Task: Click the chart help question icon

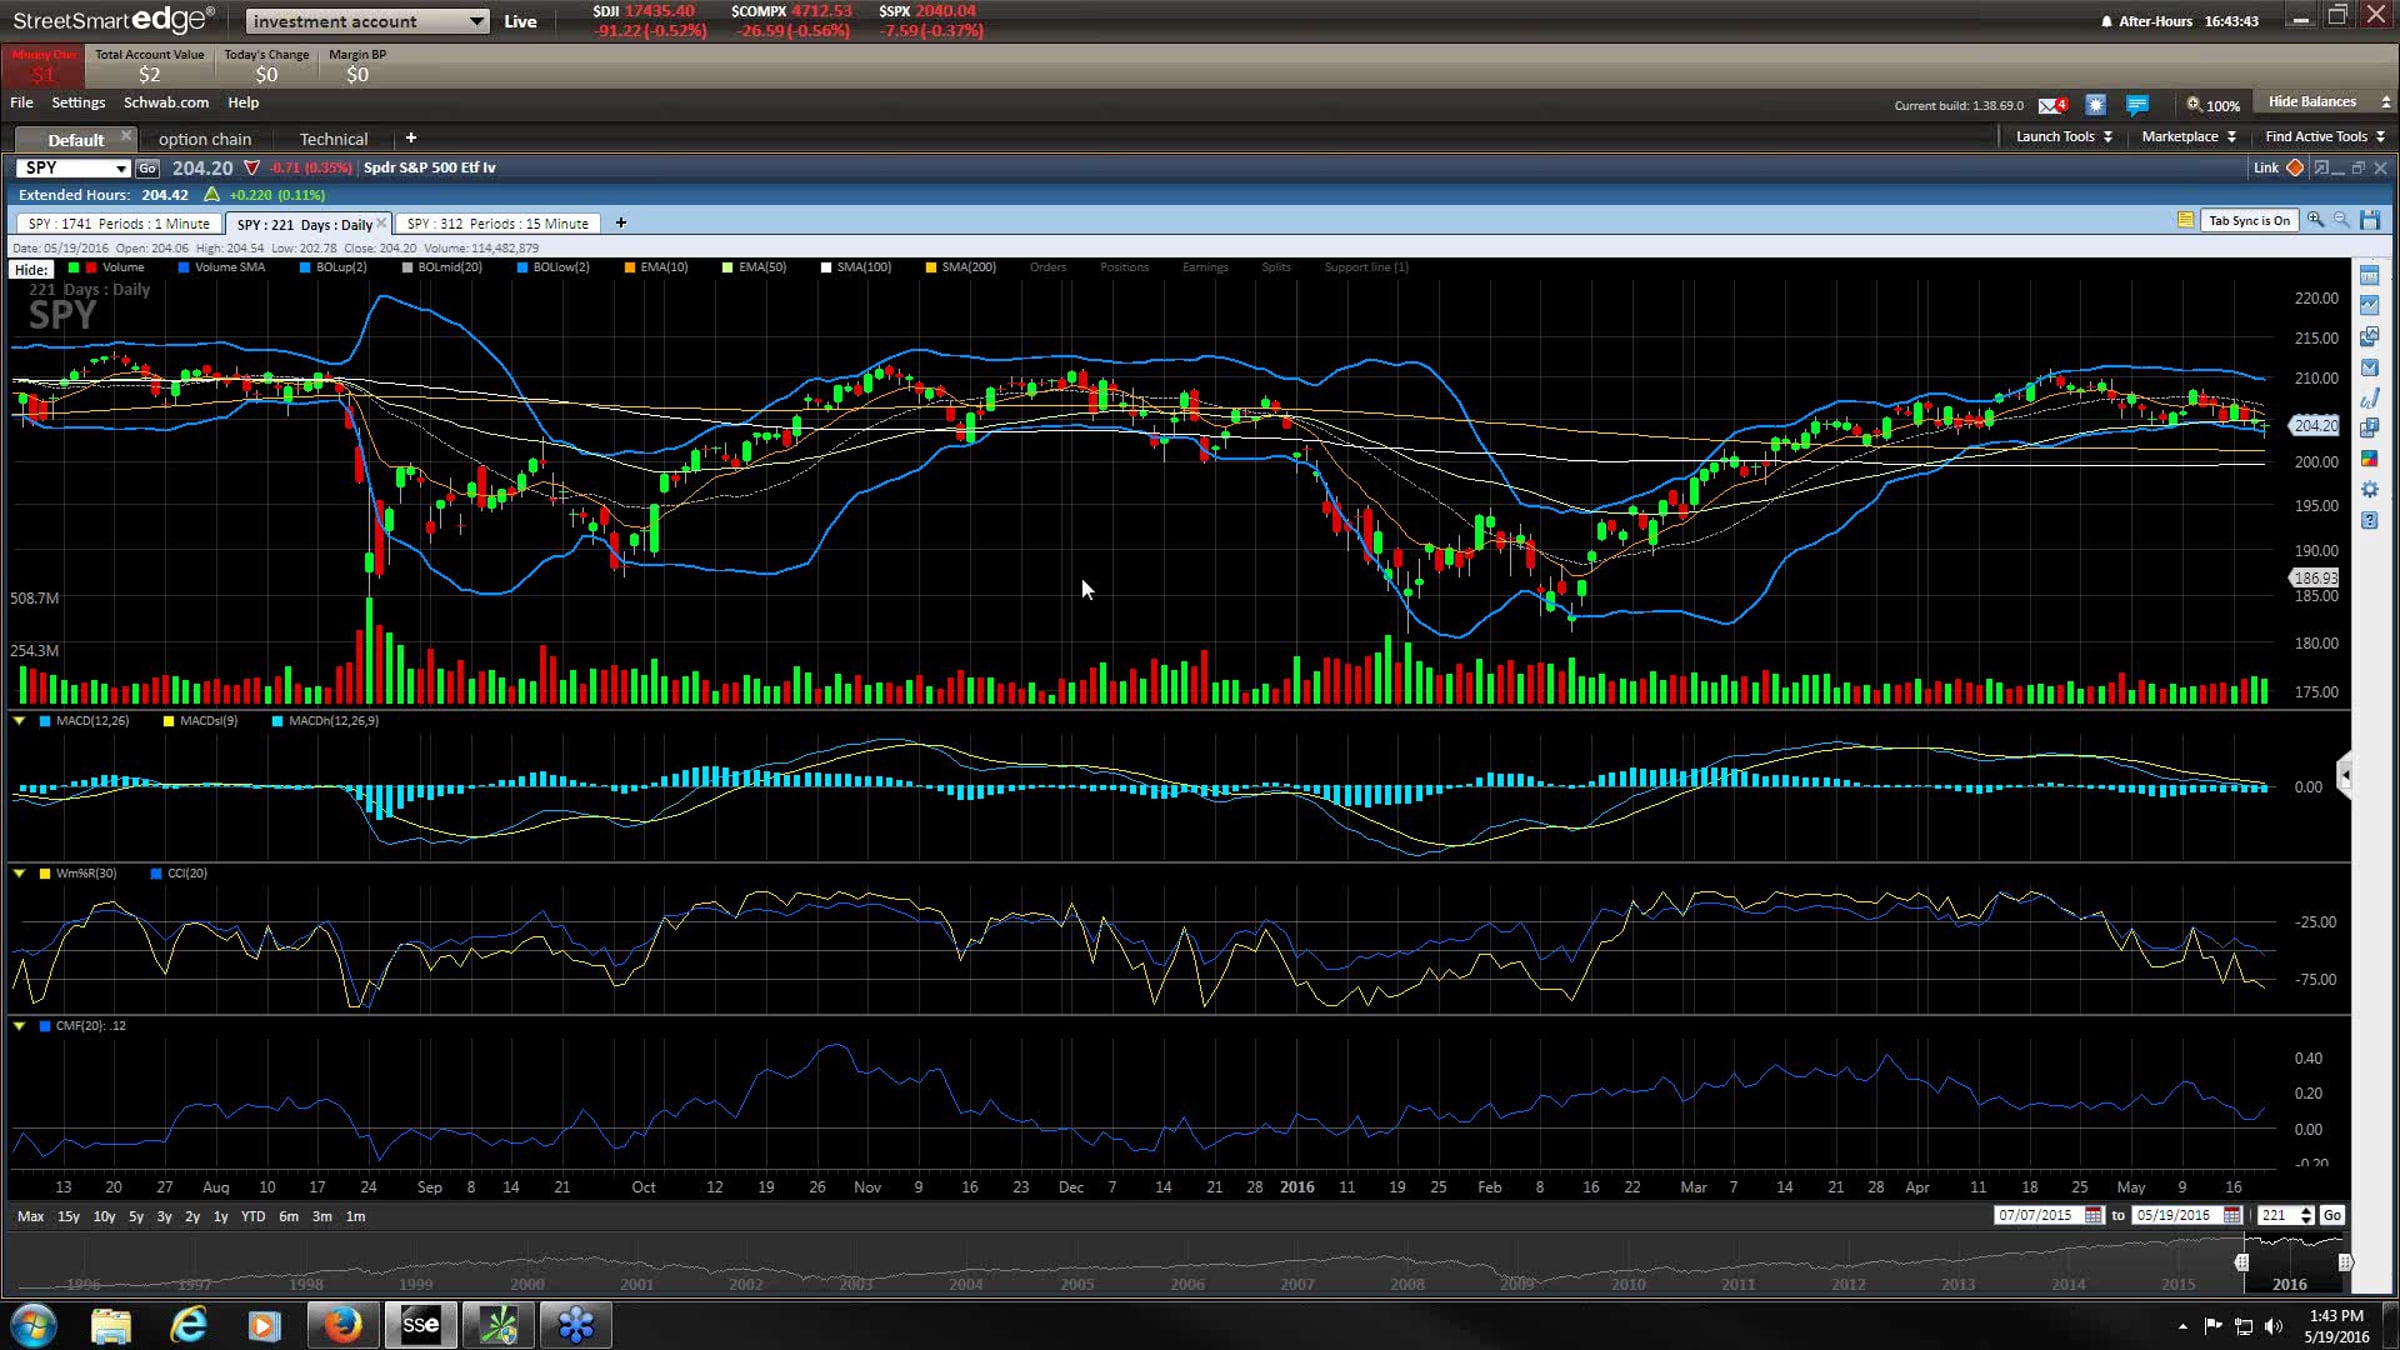Action: [x=2369, y=520]
